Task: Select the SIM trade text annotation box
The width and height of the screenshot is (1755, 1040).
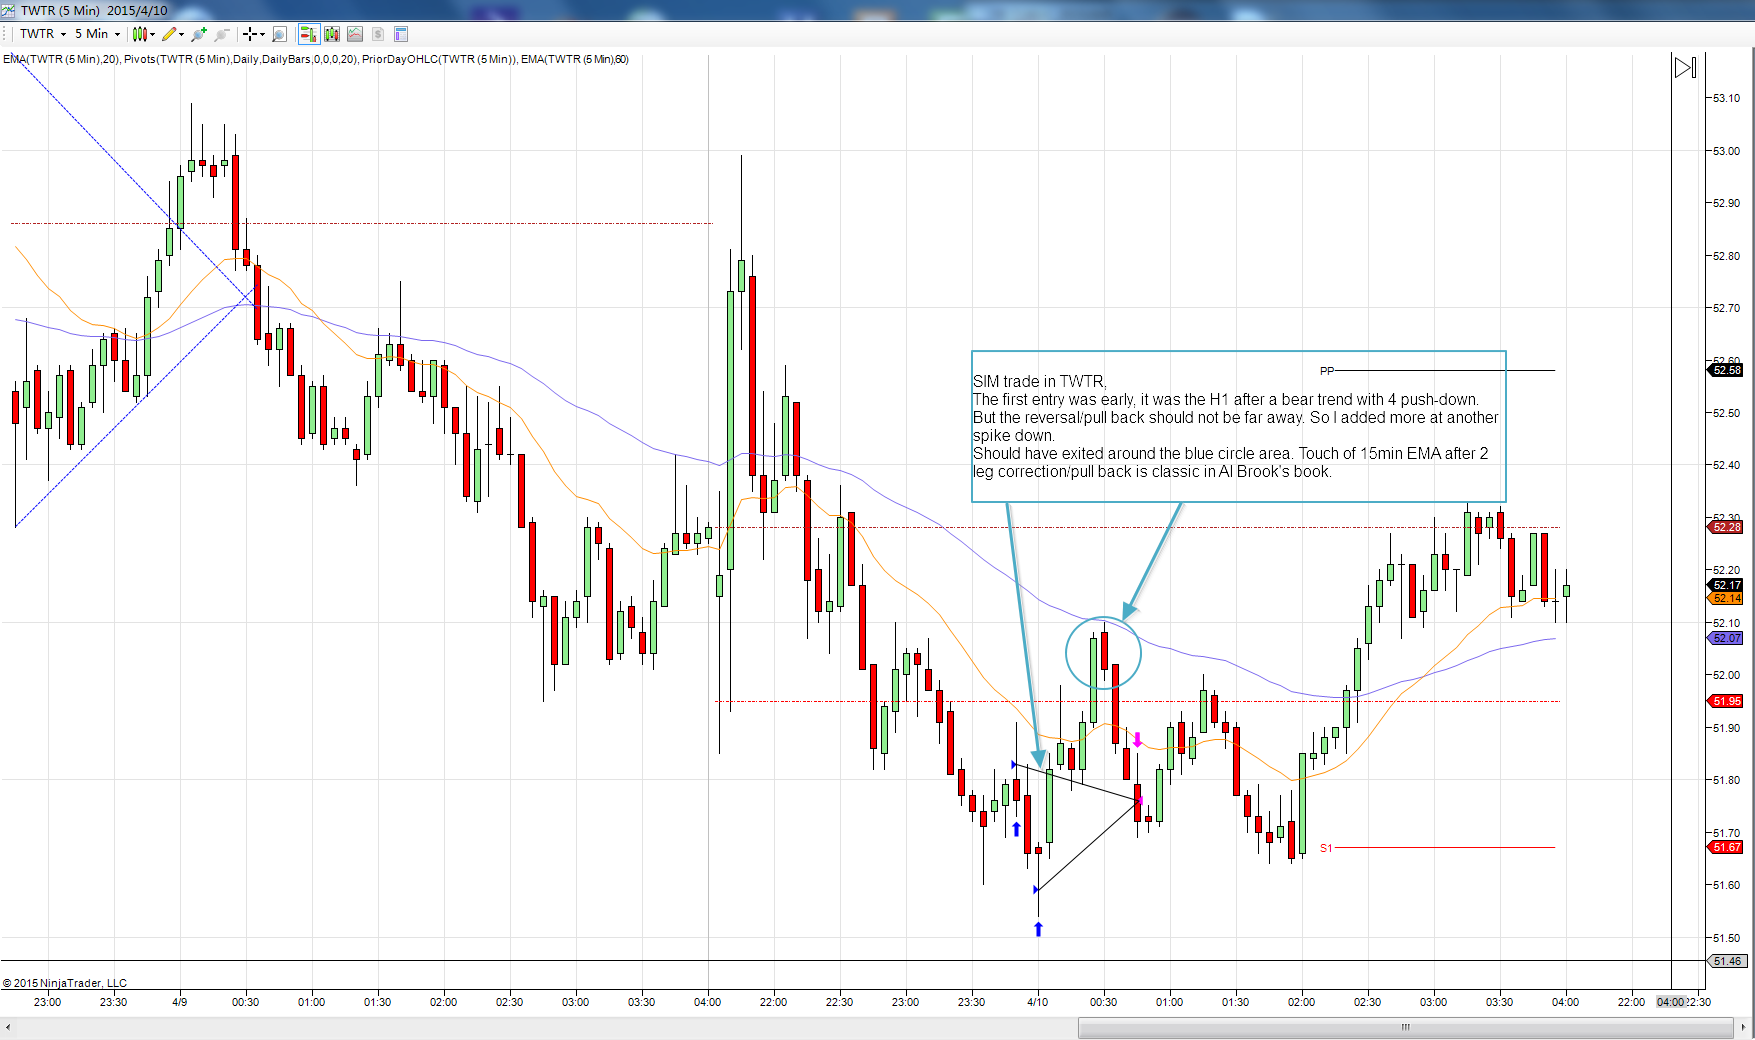Action: tap(1238, 426)
